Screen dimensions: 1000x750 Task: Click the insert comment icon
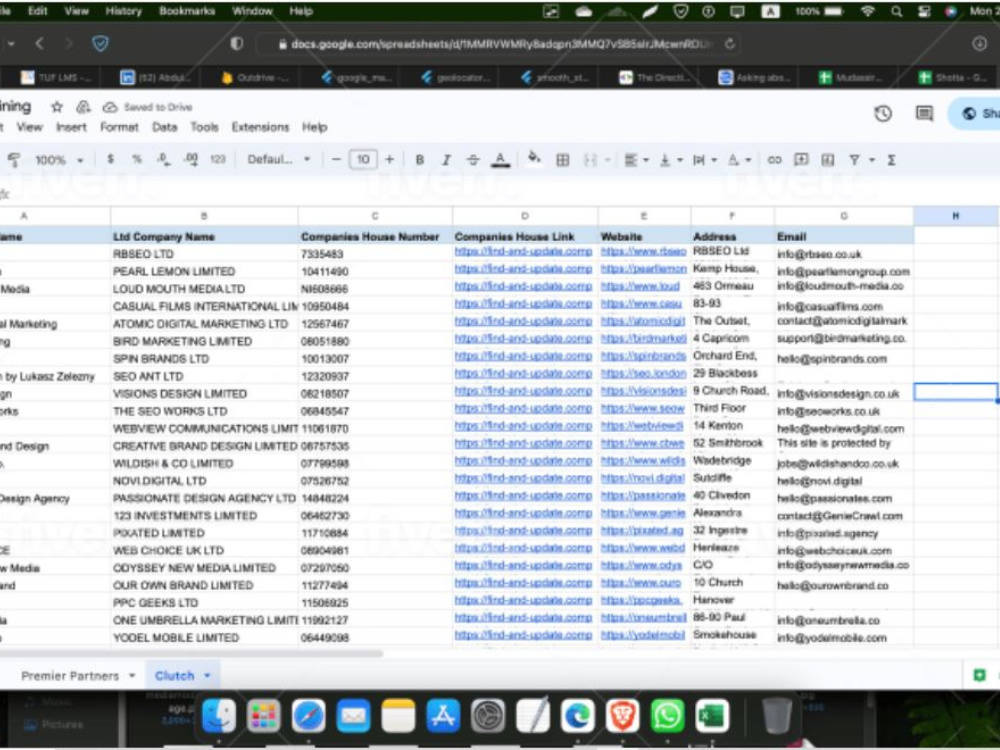(x=801, y=159)
